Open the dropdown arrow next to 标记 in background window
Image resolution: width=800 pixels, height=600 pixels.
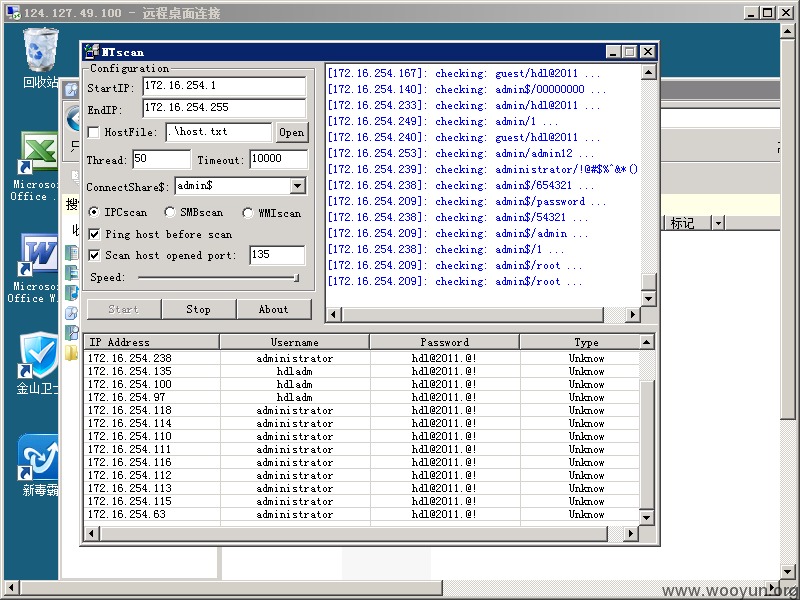pyautogui.click(x=718, y=223)
